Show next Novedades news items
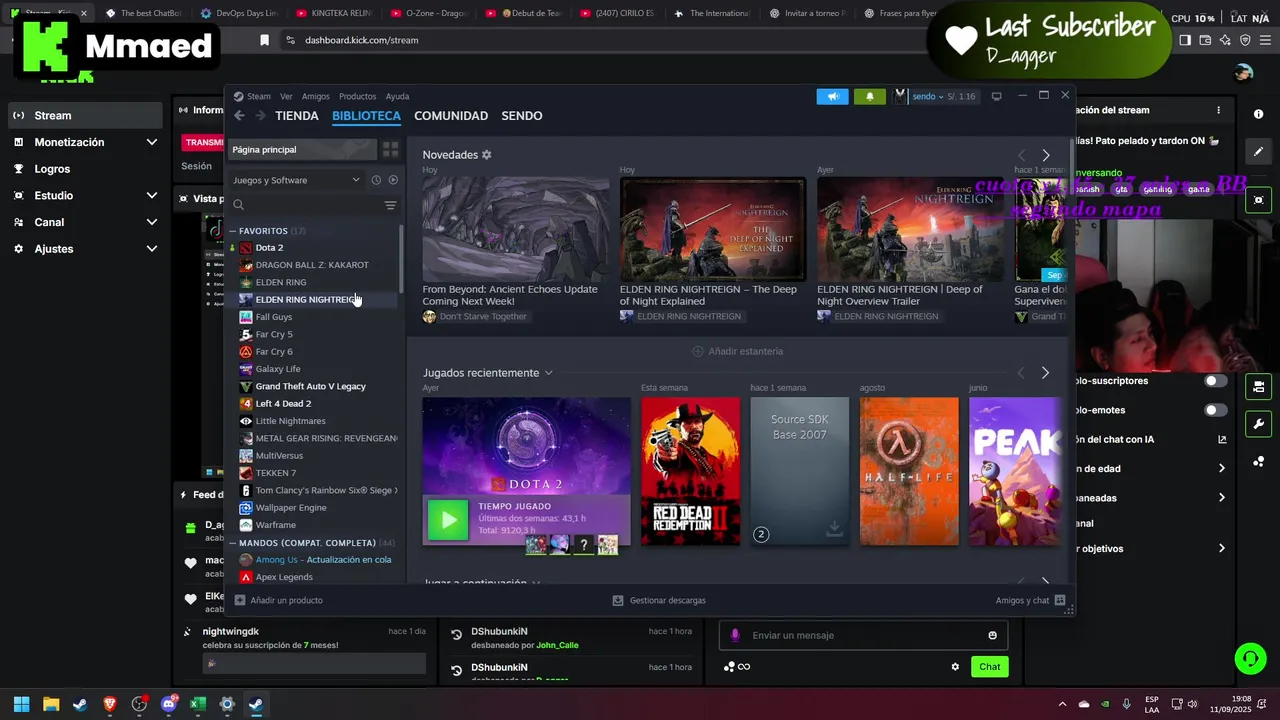 pyautogui.click(x=1046, y=155)
